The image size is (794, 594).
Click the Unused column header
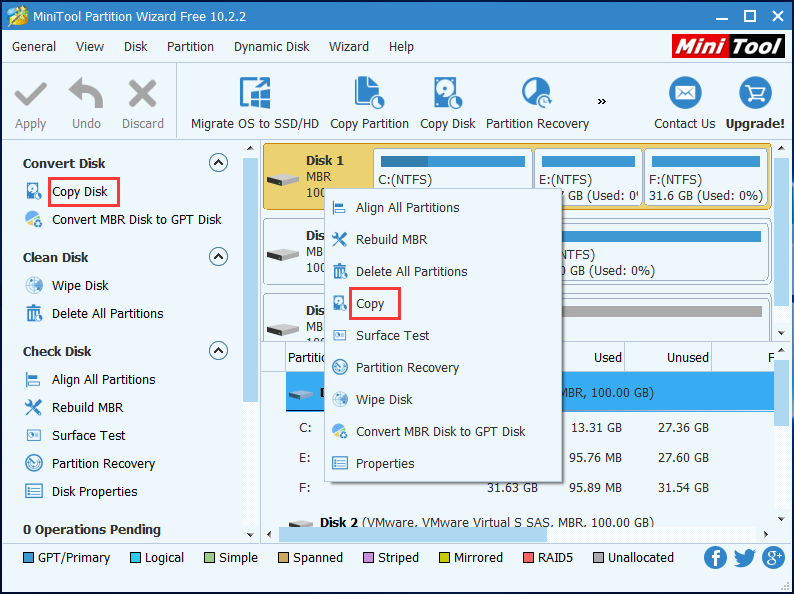(x=667, y=358)
